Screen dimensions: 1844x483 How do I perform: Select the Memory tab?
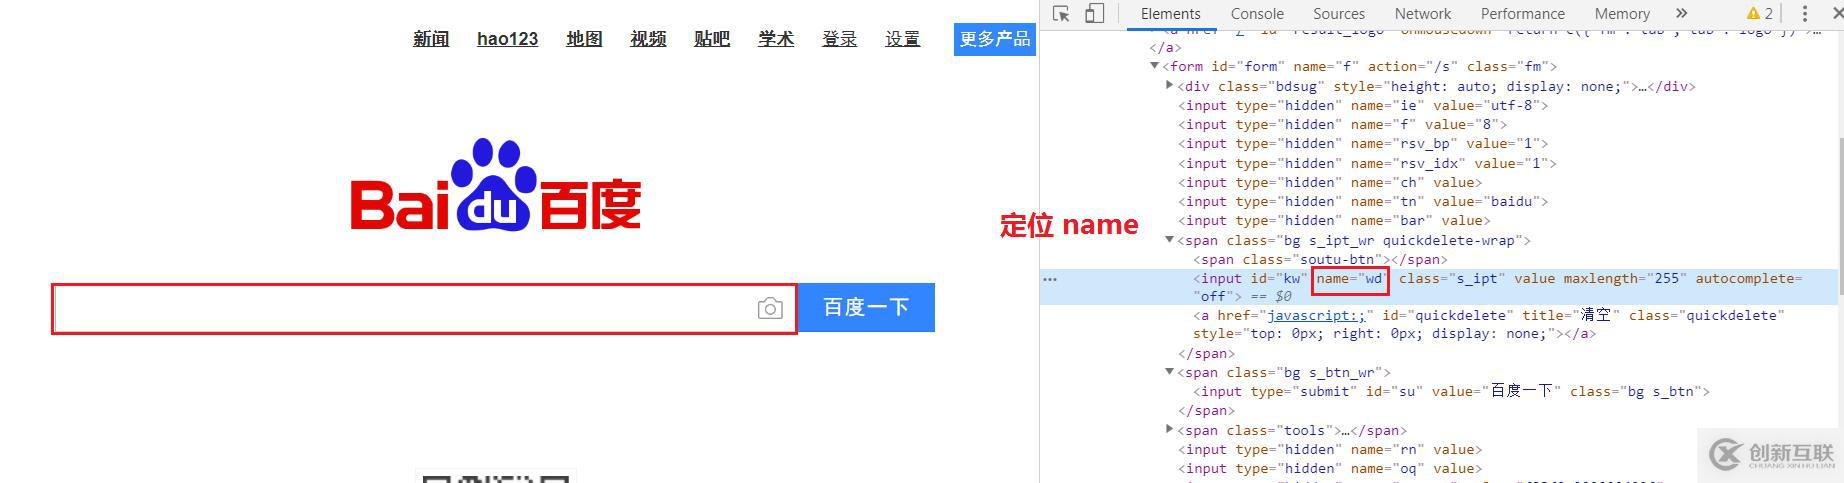coord(1622,13)
